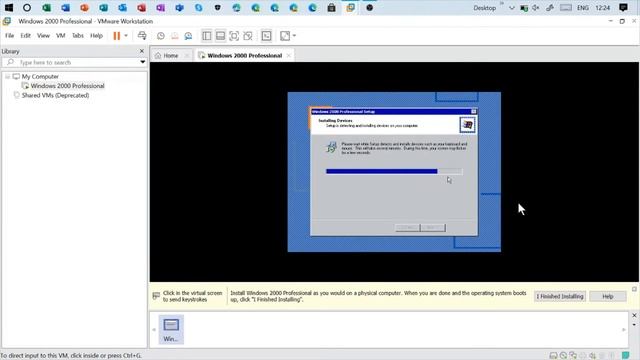The width and height of the screenshot is (640, 360).
Task: Open the Windows Start button
Action: (9, 7)
